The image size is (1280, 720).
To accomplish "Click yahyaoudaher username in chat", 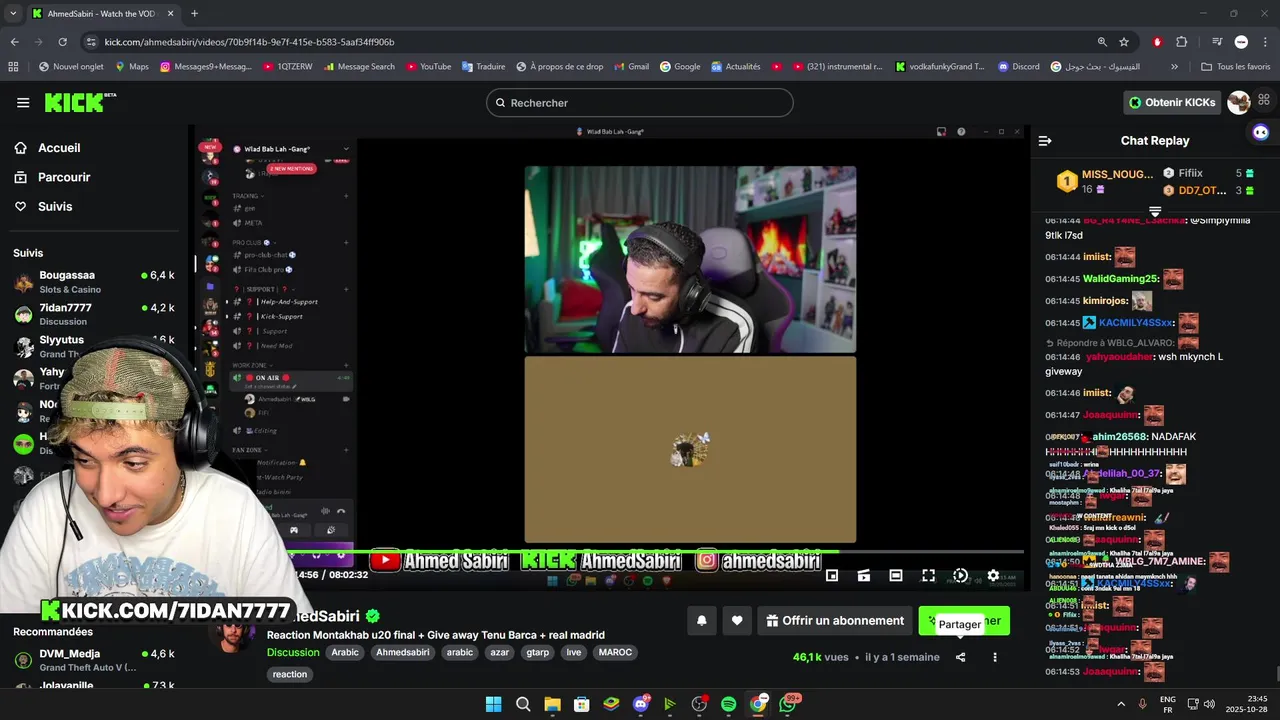I will pos(1118,357).
